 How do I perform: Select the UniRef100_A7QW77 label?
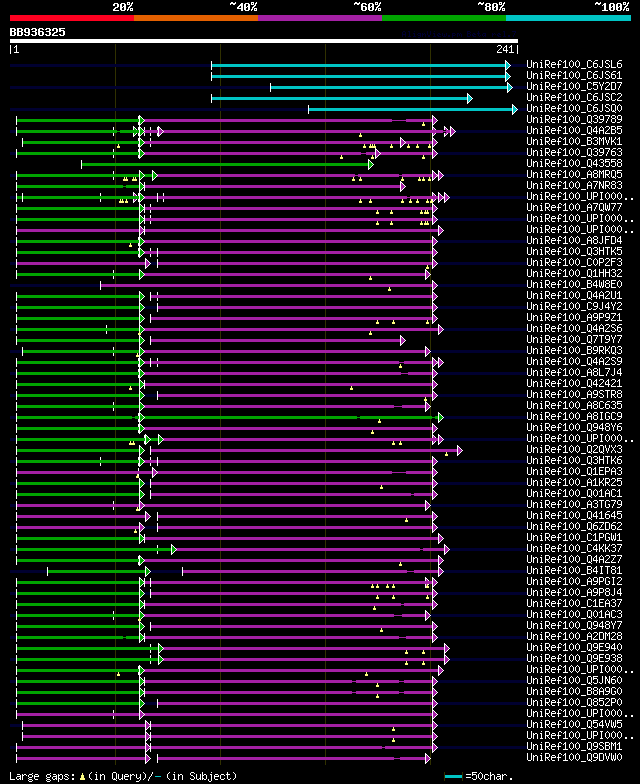click(574, 208)
